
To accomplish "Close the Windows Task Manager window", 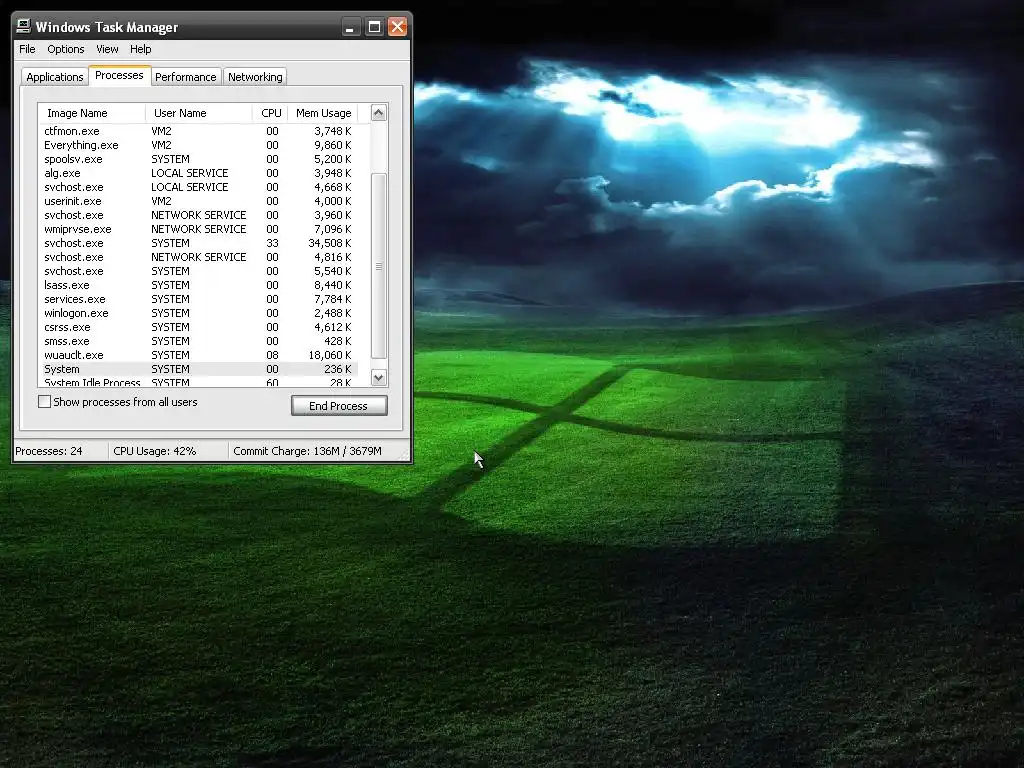I will click(397, 27).
